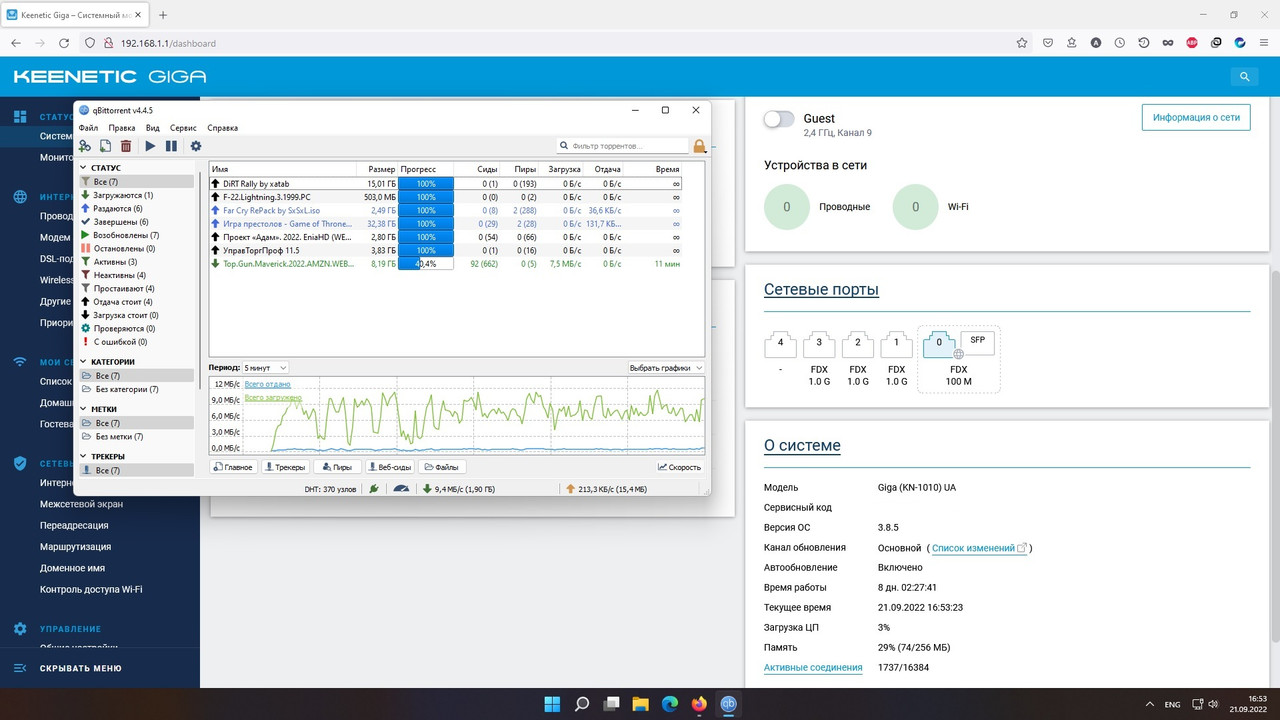Open Переадресация in Keenetic sidebar

pyautogui.click(x=74, y=525)
